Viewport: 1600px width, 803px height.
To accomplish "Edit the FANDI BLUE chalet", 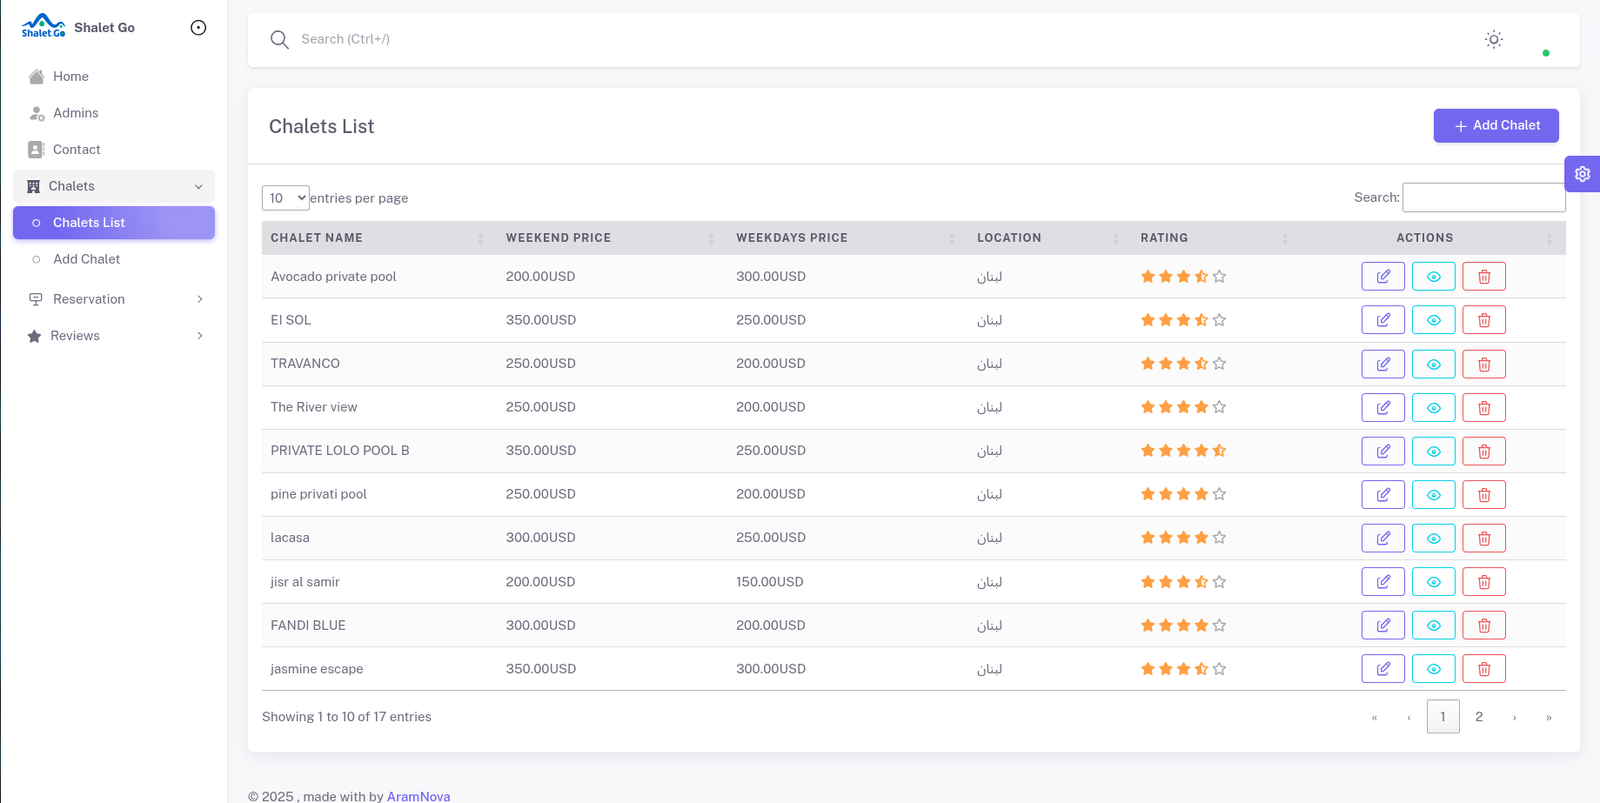I will click(1383, 625).
